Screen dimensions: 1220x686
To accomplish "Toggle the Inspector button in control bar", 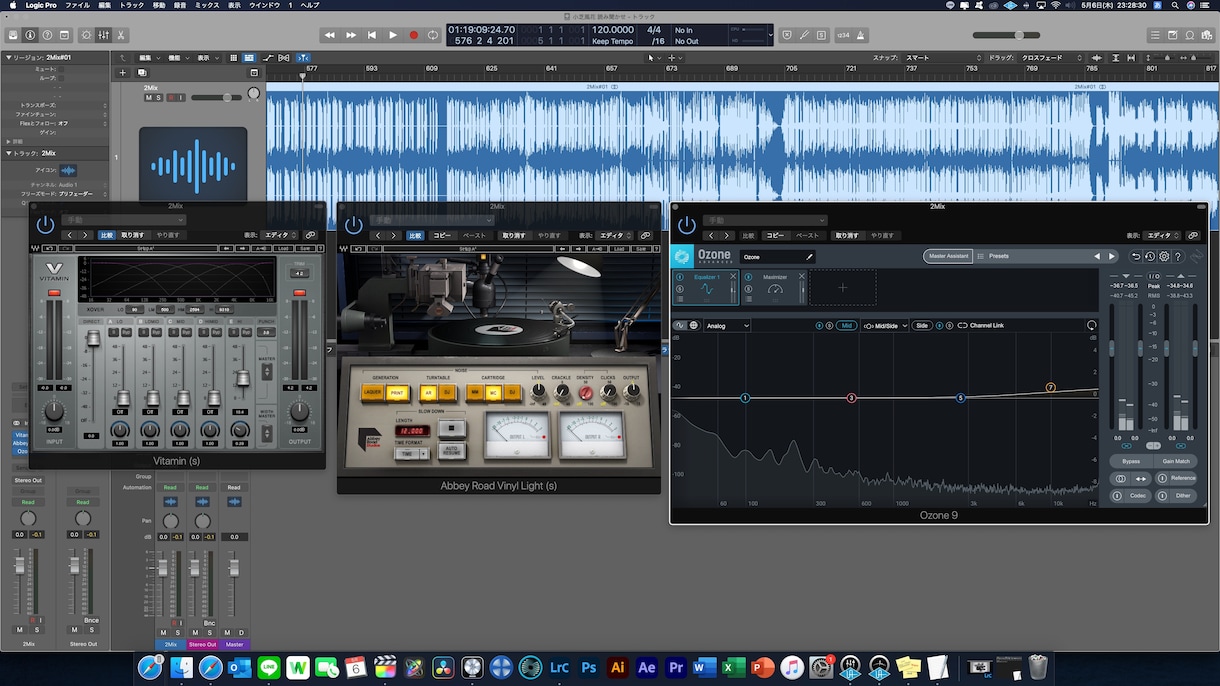I will point(30,35).
